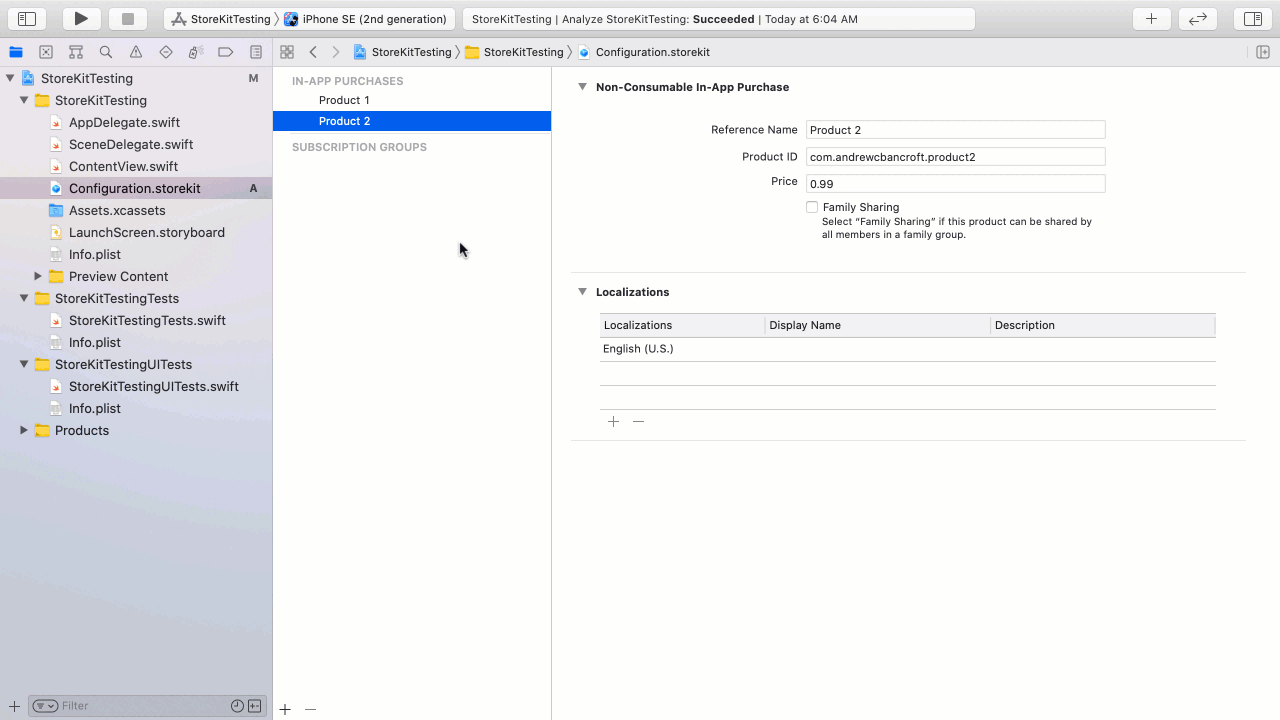
Task: Open the Symbol navigator
Action: [x=75, y=51]
